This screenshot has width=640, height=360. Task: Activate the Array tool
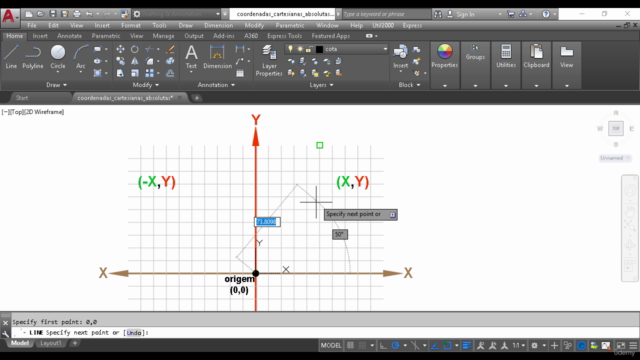pos(149,73)
